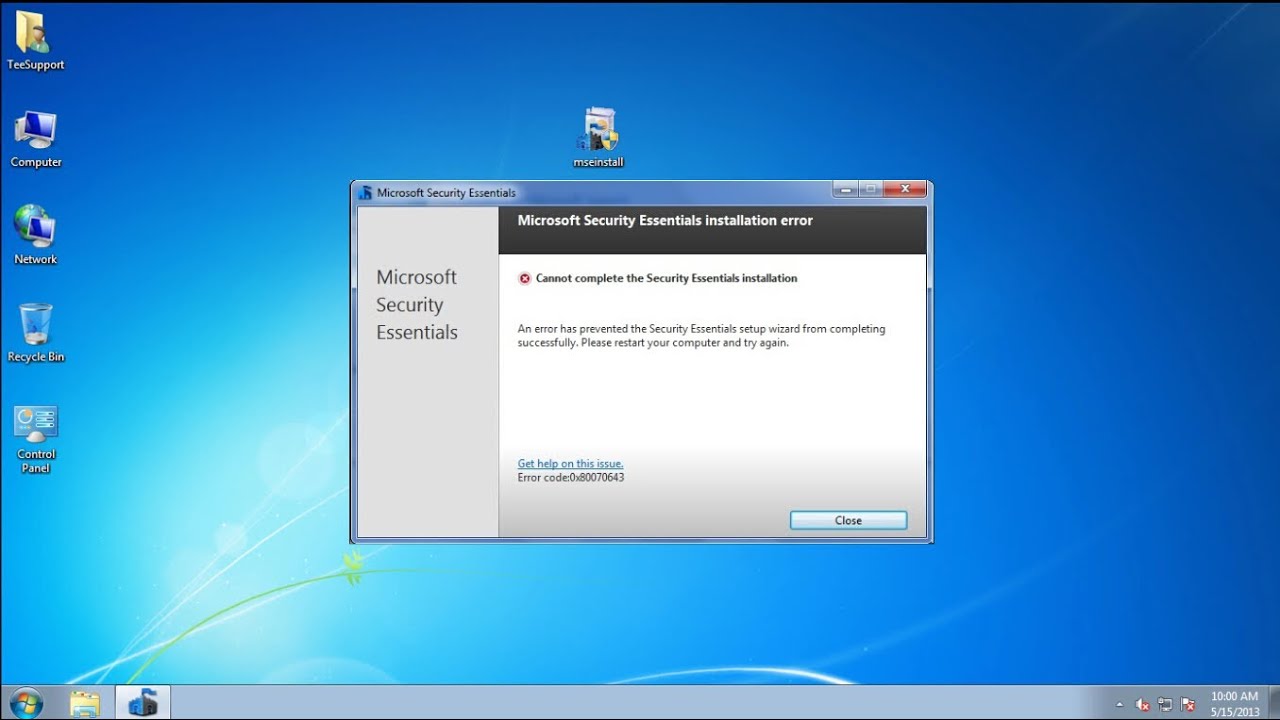Open Windows Explorer from the taskbar
The image size is (1280, 720).
click(x=85, y=704)
